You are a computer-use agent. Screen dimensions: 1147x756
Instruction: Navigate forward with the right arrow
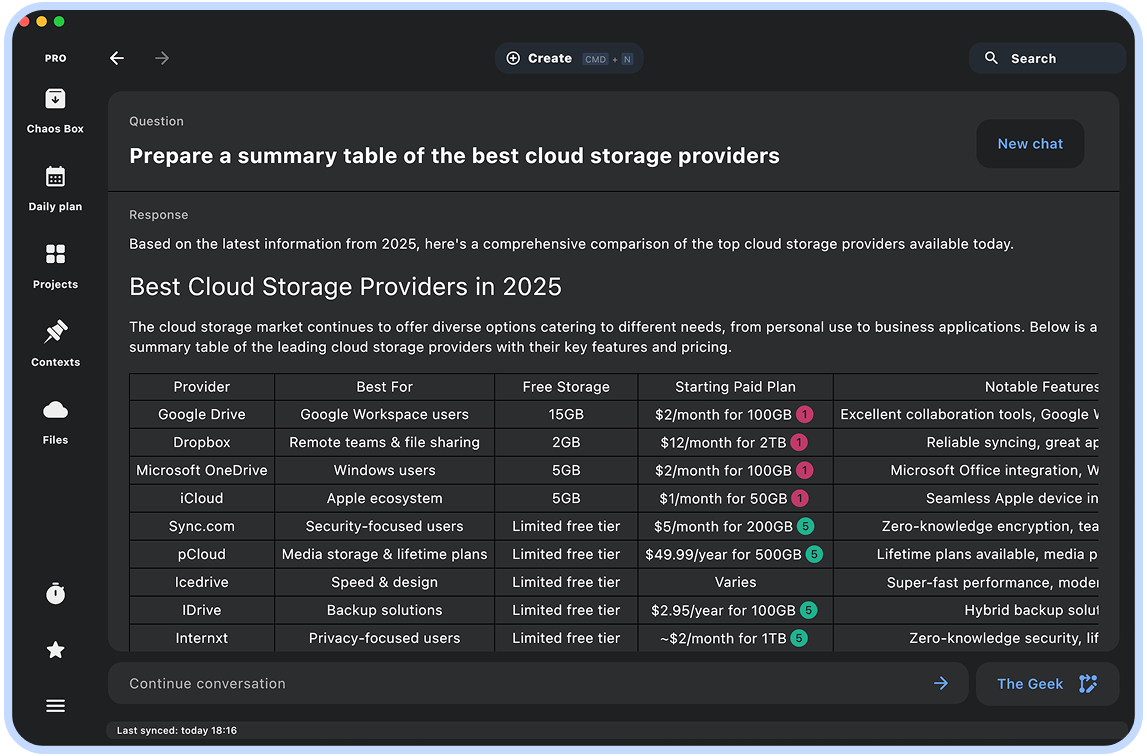[x=162, y=58]
